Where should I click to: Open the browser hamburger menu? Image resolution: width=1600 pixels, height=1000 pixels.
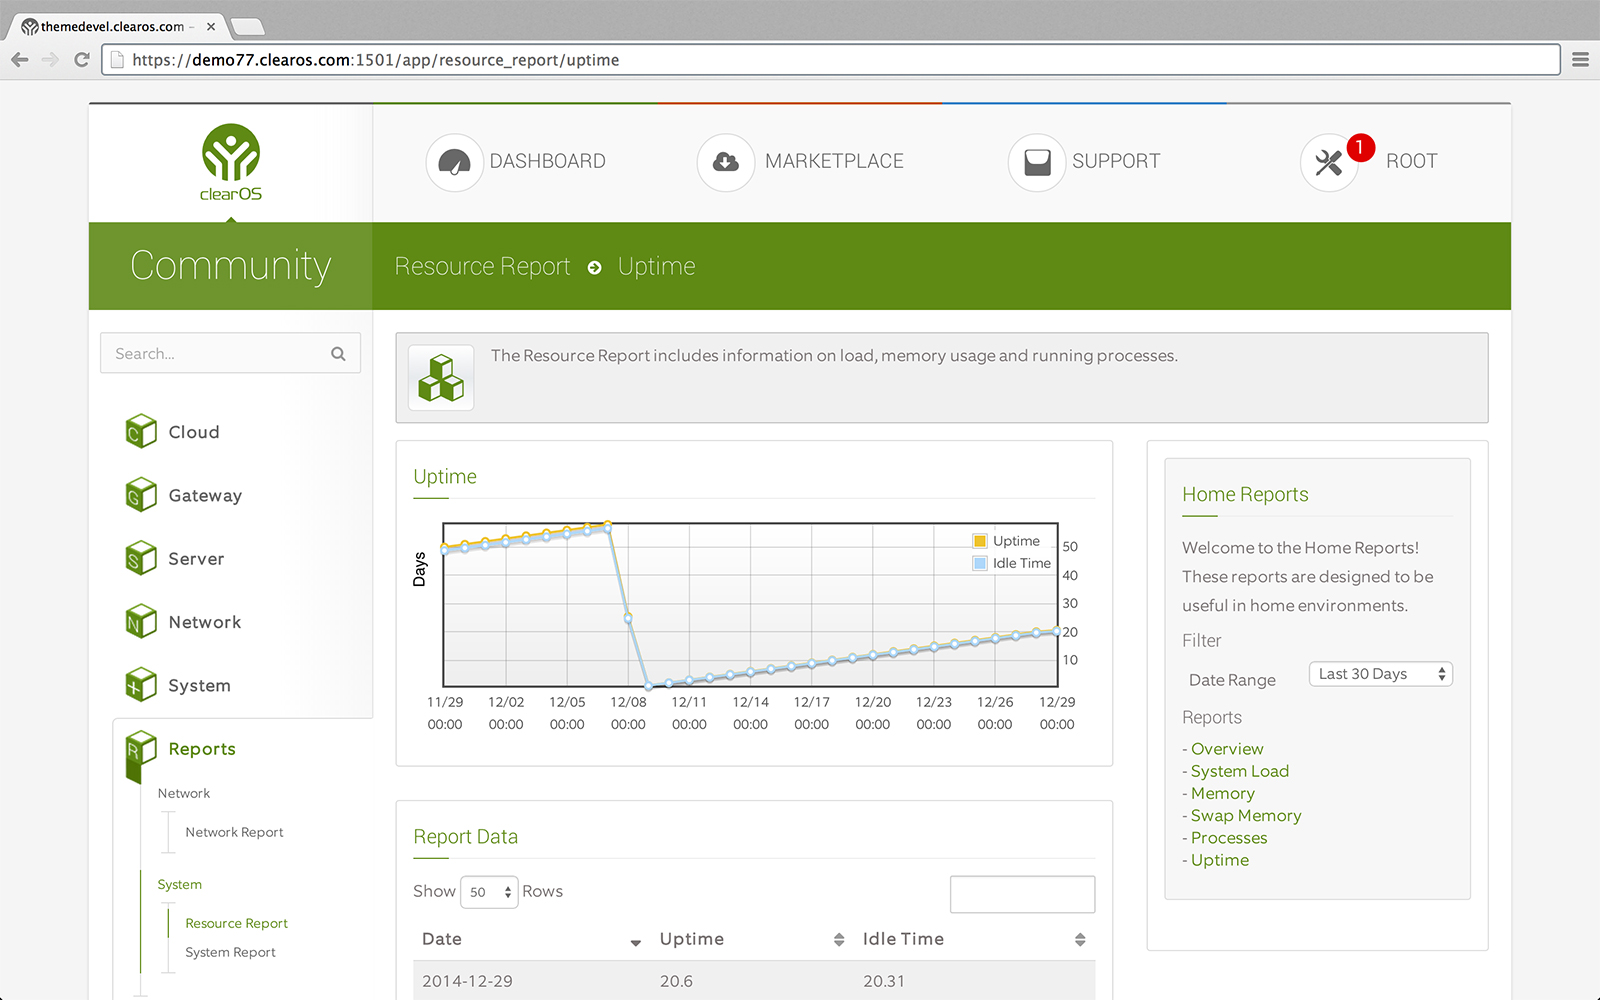(1580, 60)
